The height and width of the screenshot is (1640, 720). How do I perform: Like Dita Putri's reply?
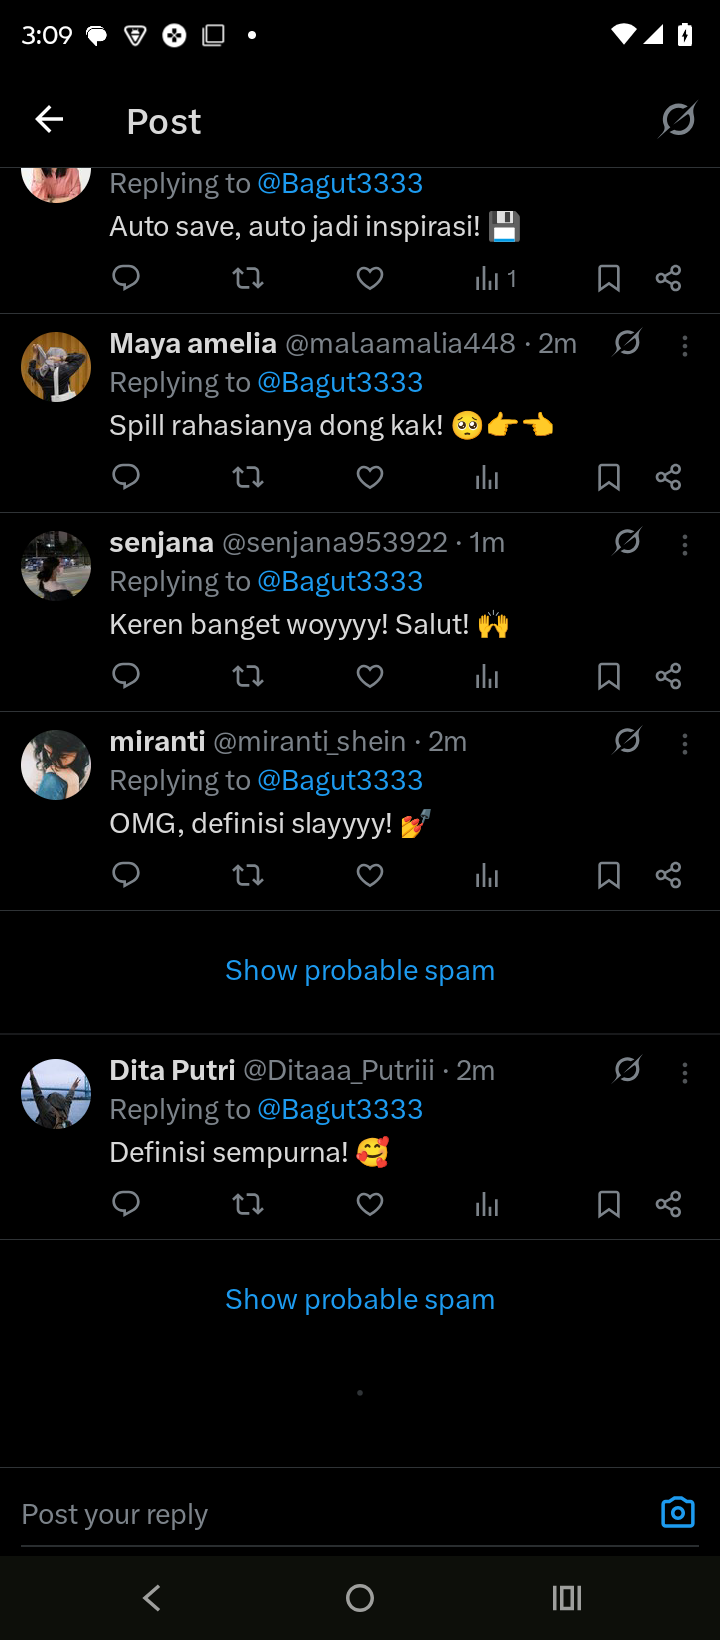pyautogui.click(x=370, y=1204)
